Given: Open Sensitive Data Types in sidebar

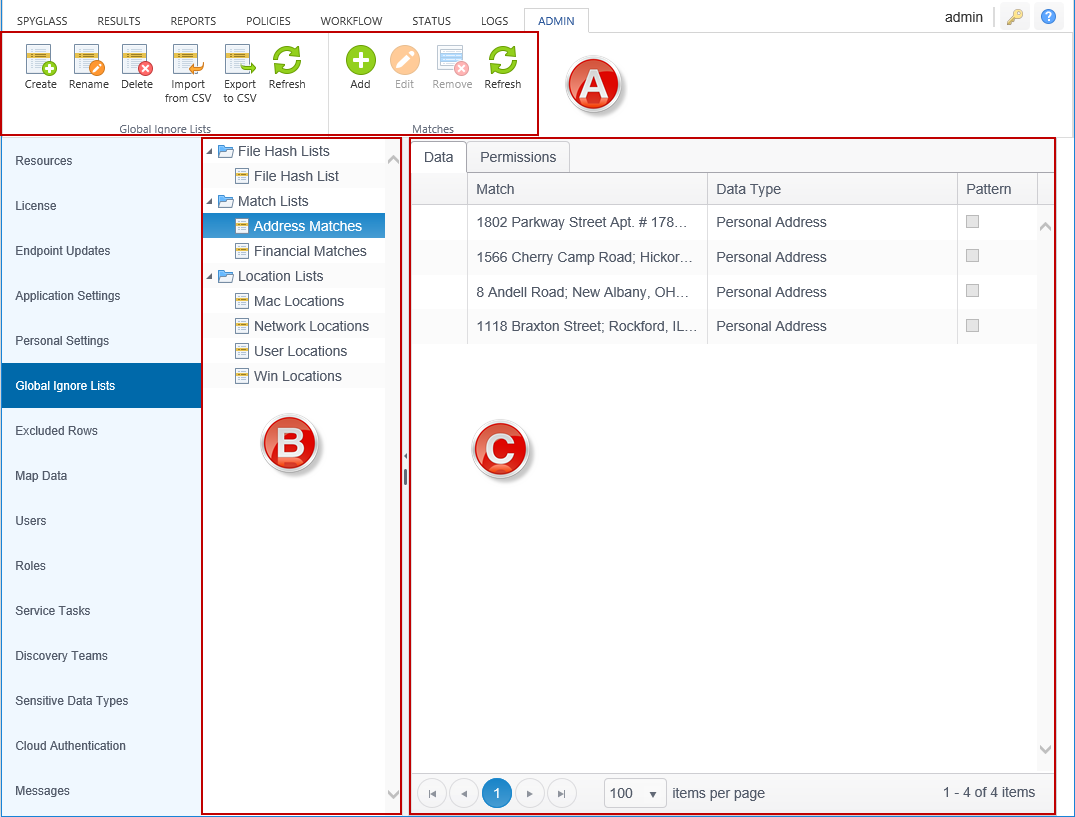Looking at the screenshot, I should 72,701.
